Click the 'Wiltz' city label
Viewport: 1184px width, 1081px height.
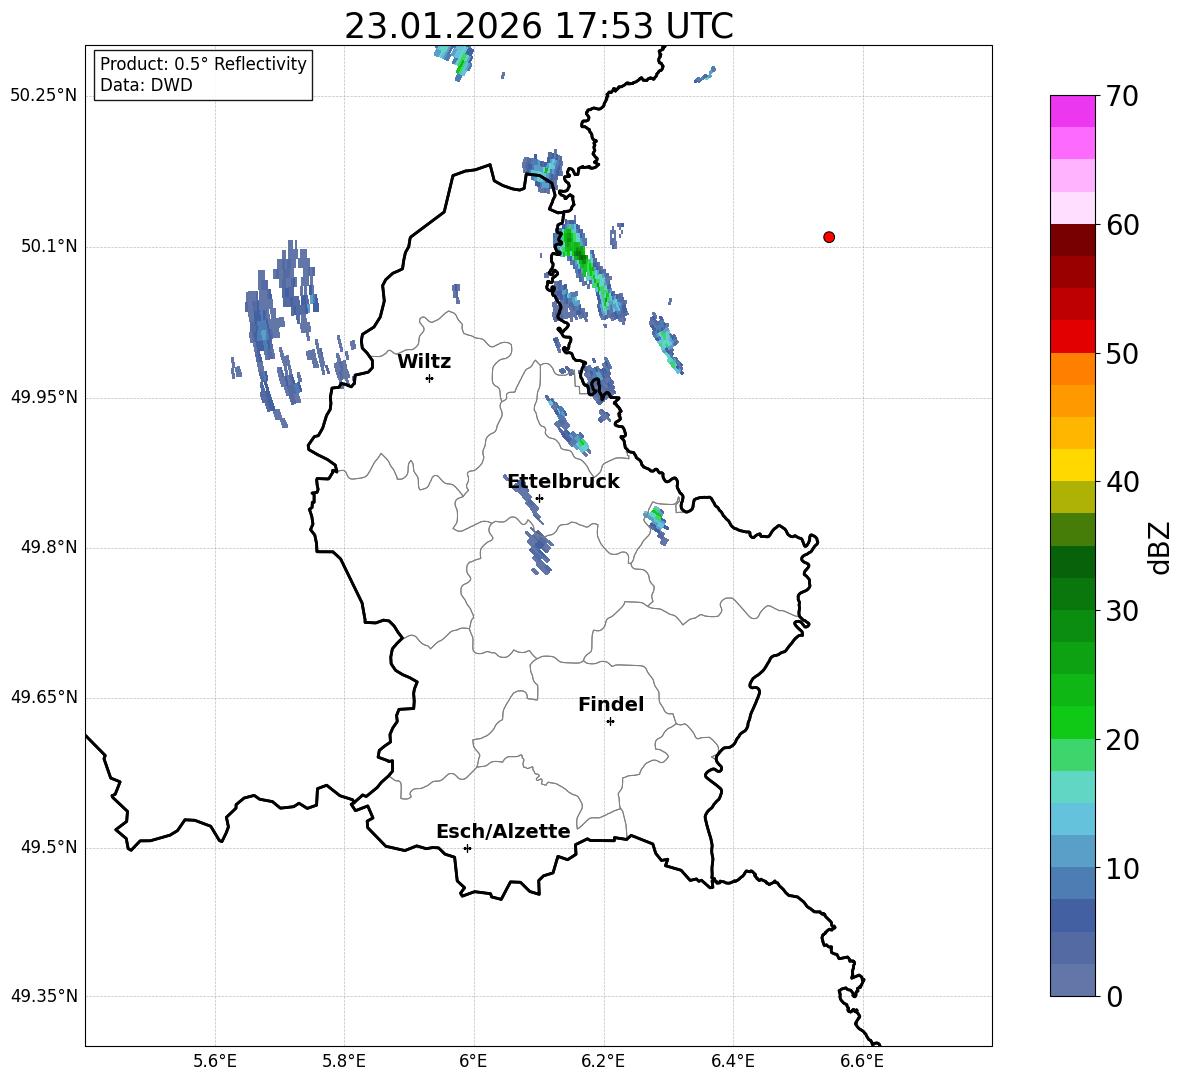click(424, 362)
